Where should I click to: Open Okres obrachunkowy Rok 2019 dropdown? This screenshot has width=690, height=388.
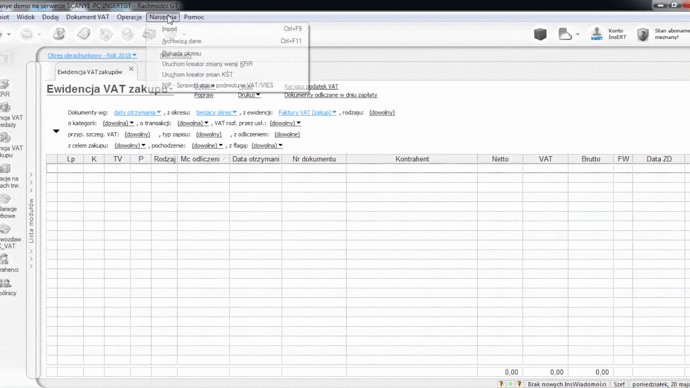point(92,55)
